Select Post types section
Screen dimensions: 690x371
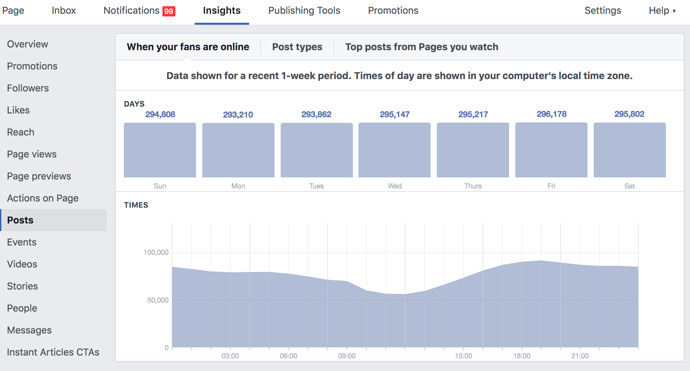click(x=297, y=47)
